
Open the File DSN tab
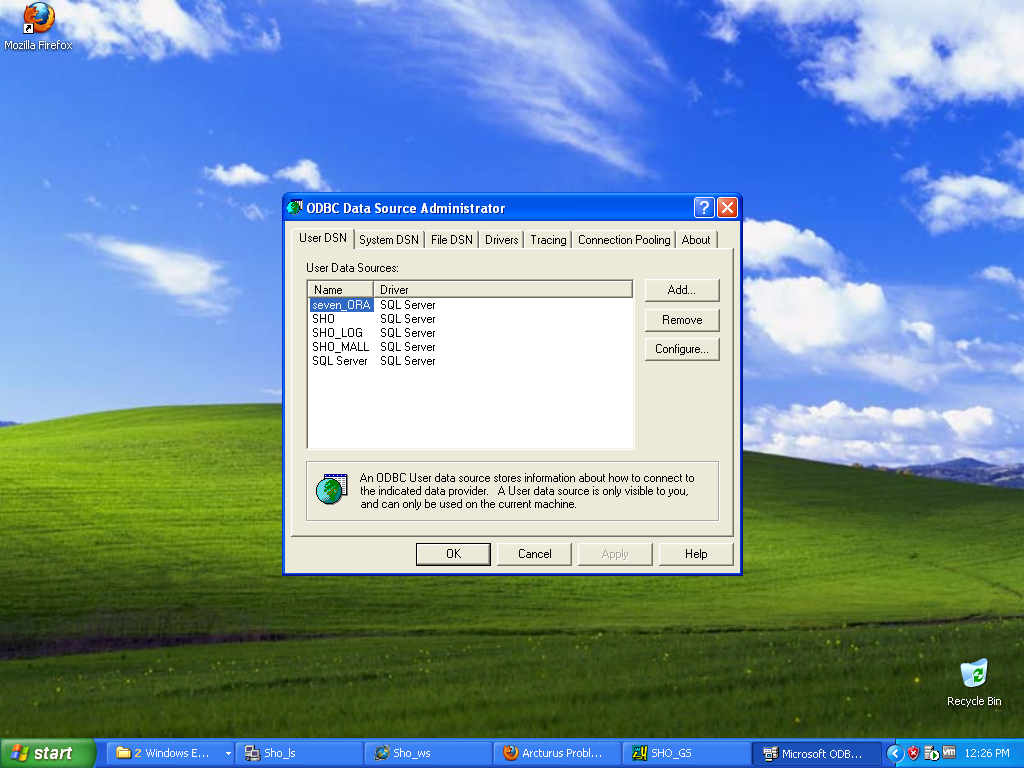pos(451,240)
